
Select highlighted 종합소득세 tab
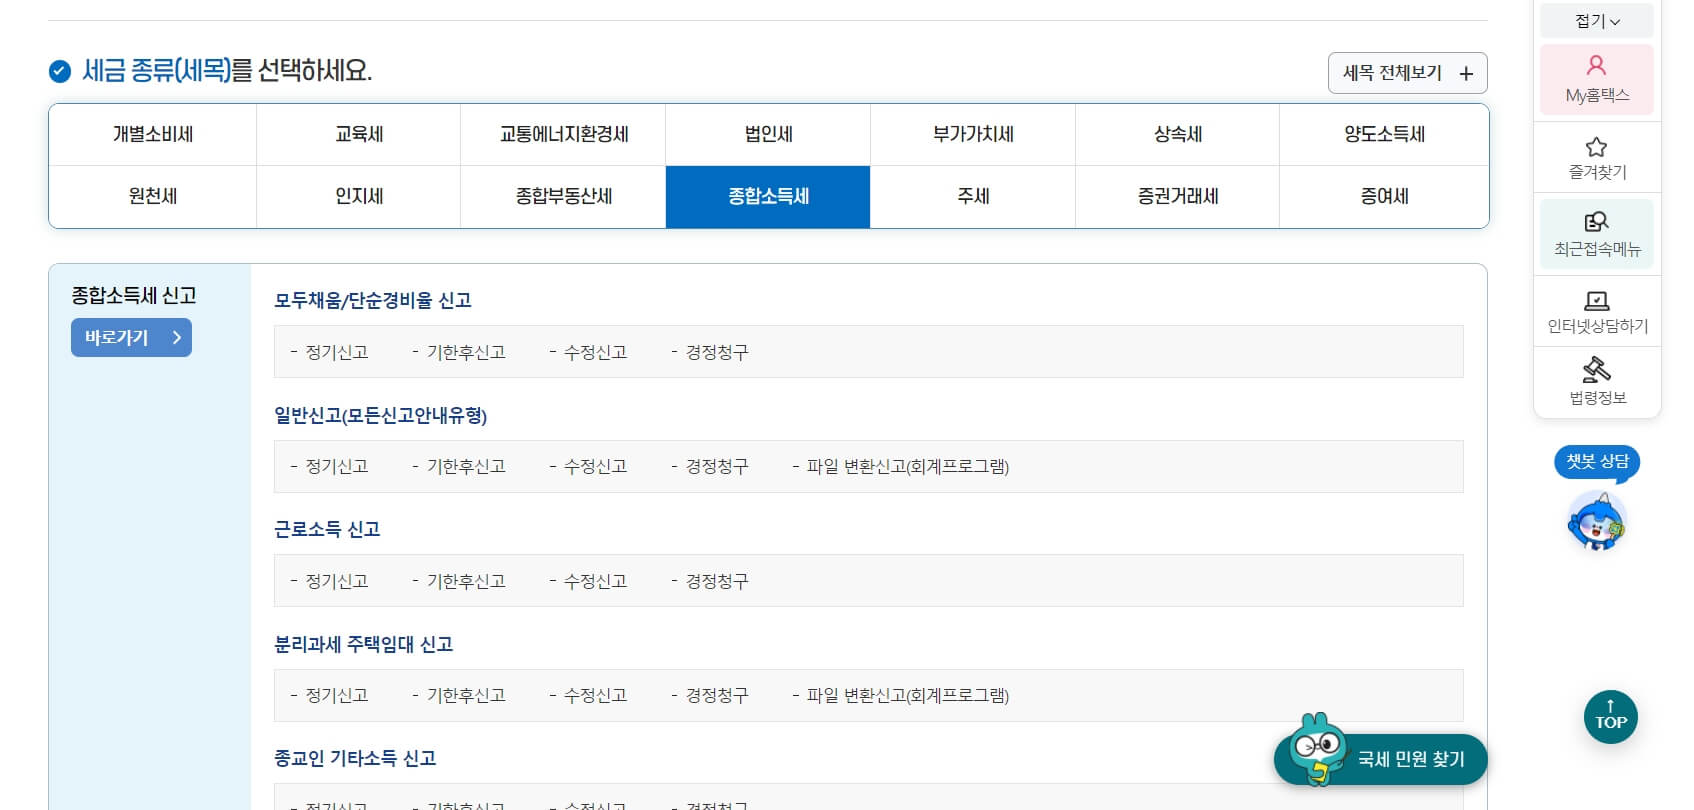[x=768, y=196]
